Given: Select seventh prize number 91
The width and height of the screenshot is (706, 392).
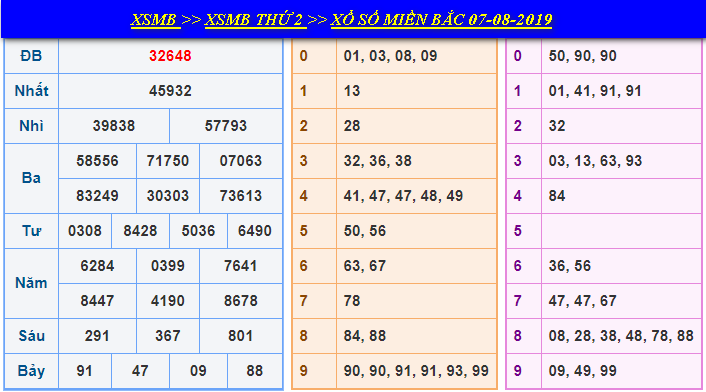Looking at the screenshot, I should click(x=85, y=371).
